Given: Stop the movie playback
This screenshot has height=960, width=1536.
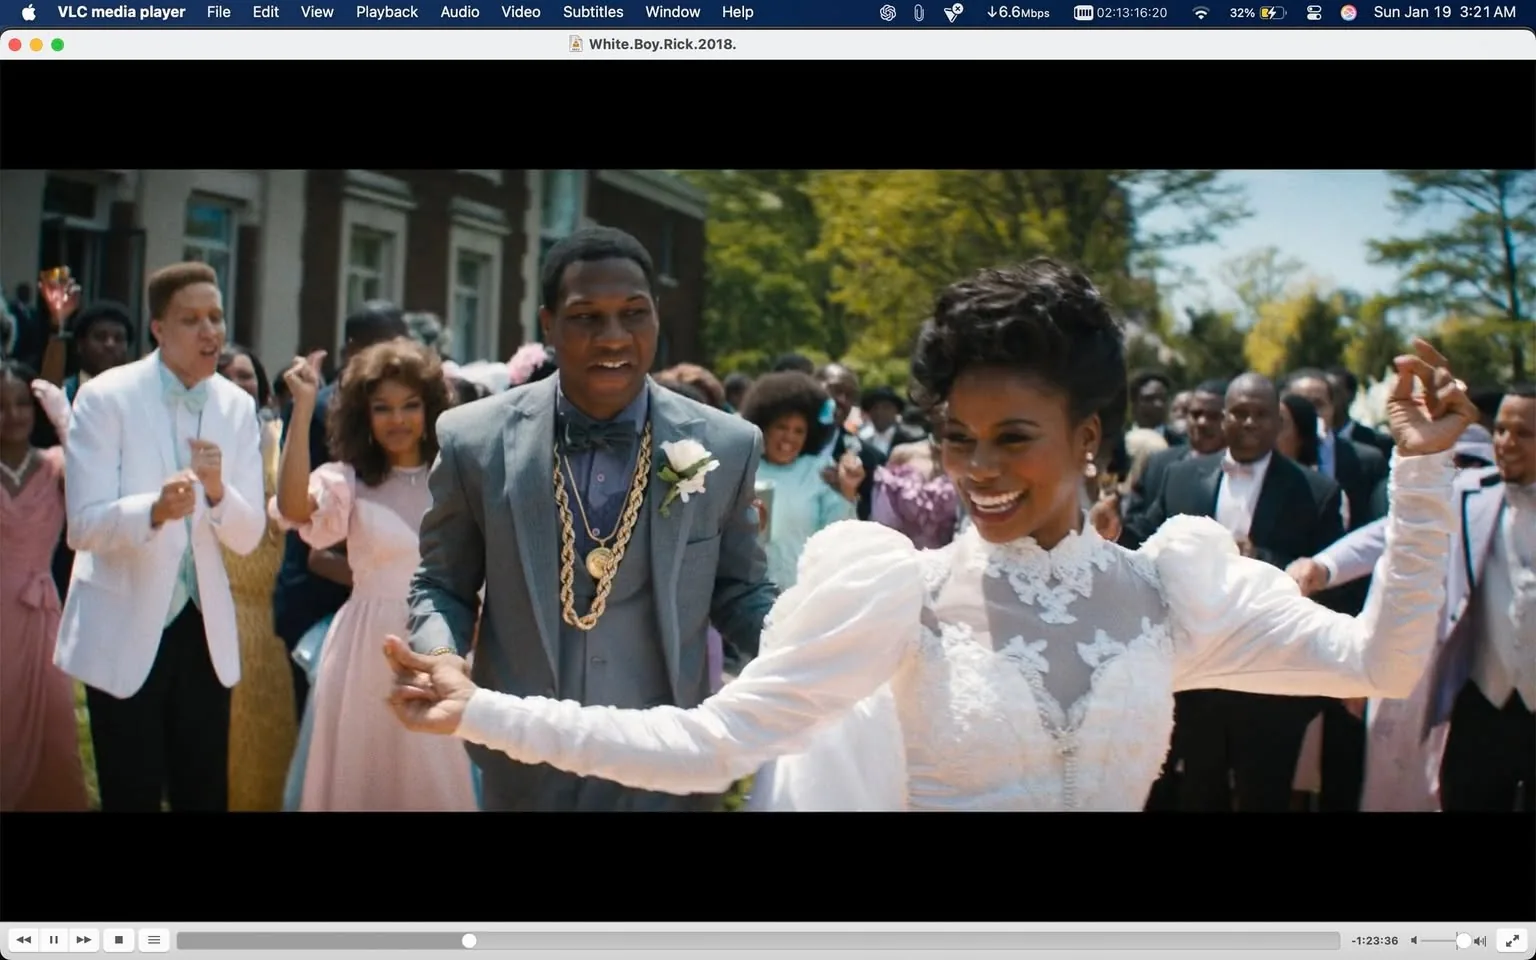Looking at the screenshot, I should tap(119, 940).
